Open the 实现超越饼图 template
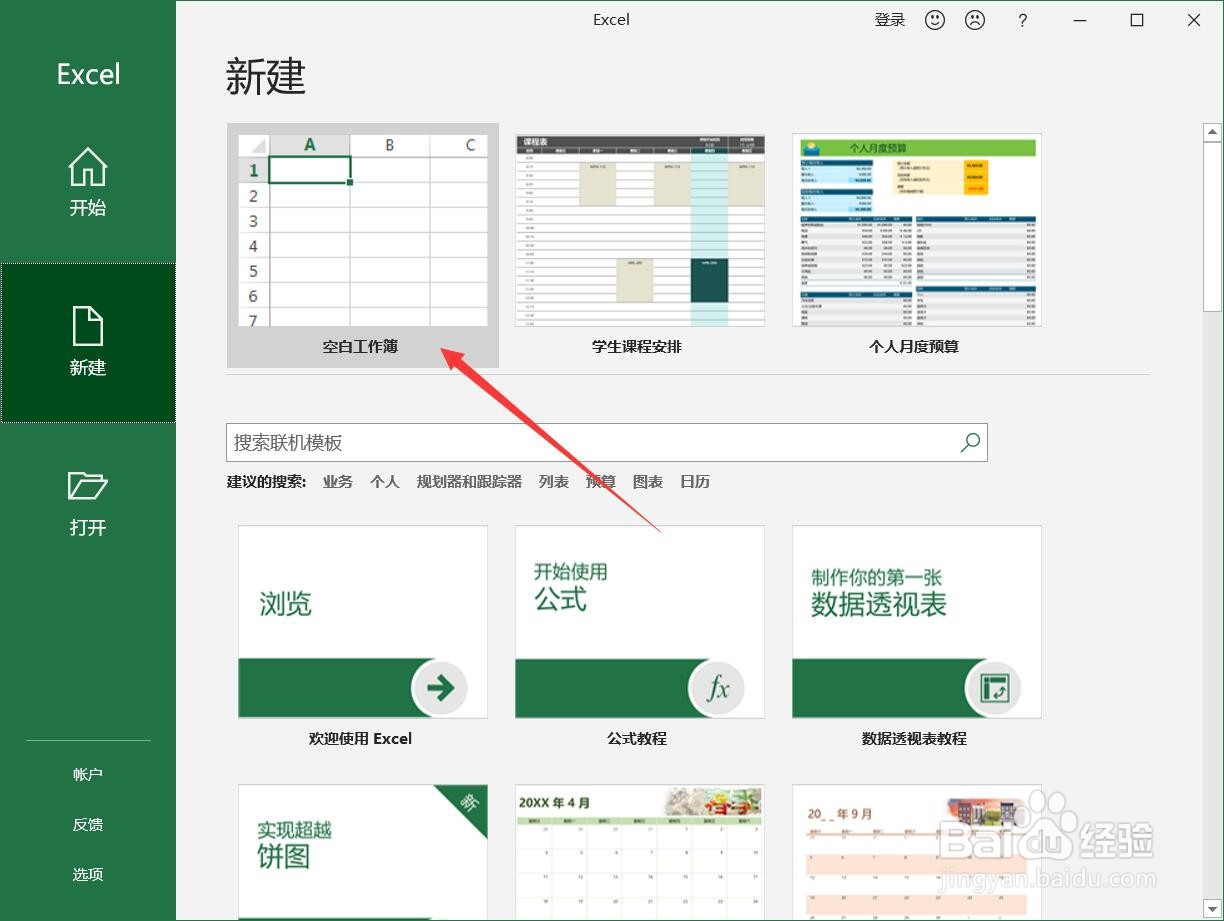Viewport: 1224px width, 921px height. [363, 852]
